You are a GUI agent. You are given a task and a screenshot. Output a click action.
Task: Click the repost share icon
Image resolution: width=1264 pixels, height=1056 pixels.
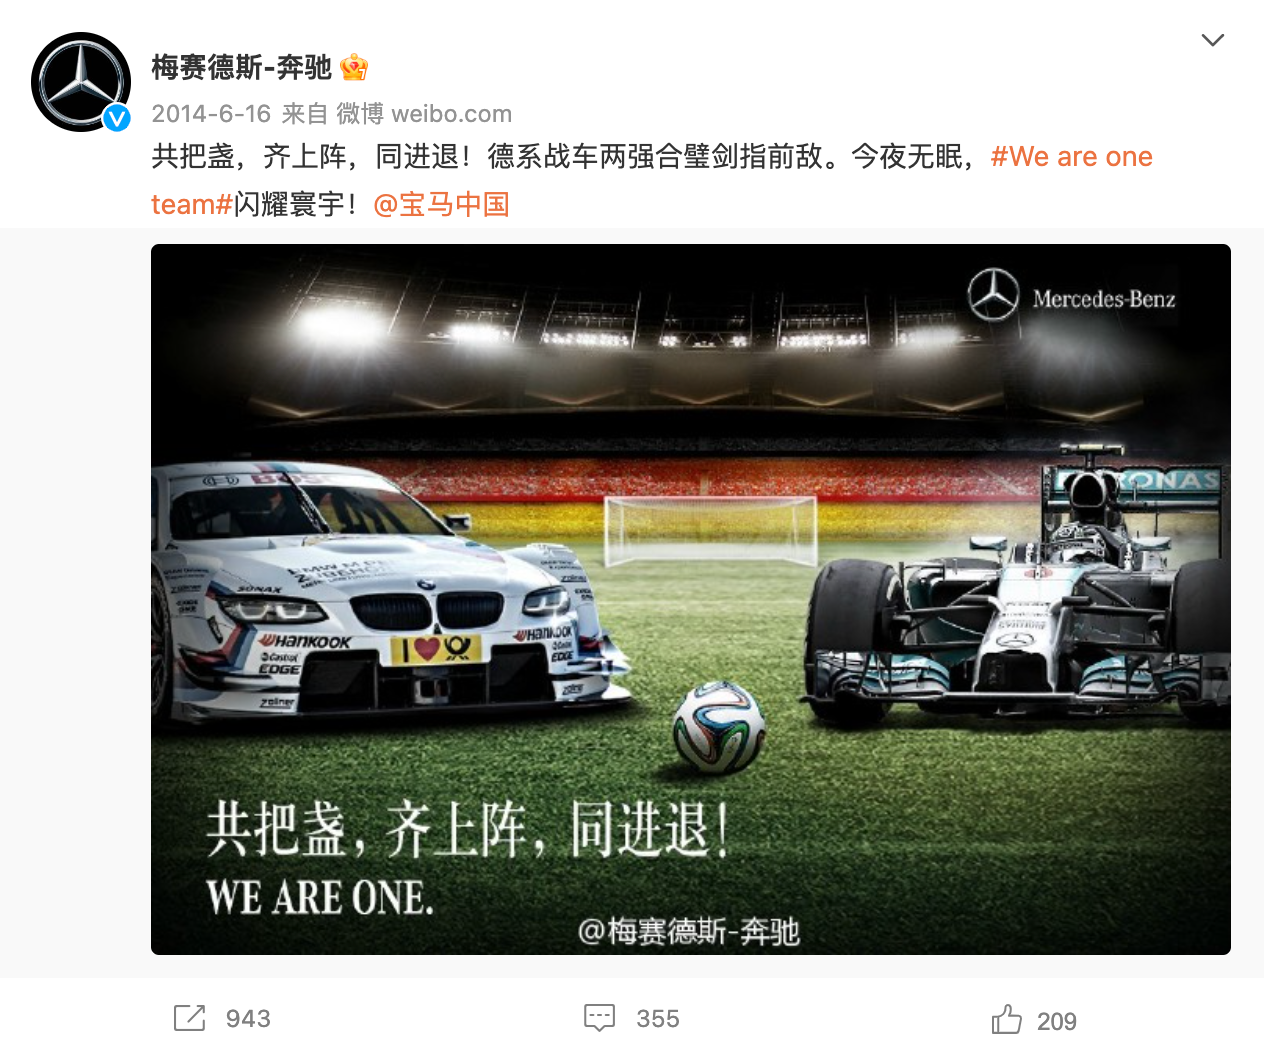pos(189,1018)
